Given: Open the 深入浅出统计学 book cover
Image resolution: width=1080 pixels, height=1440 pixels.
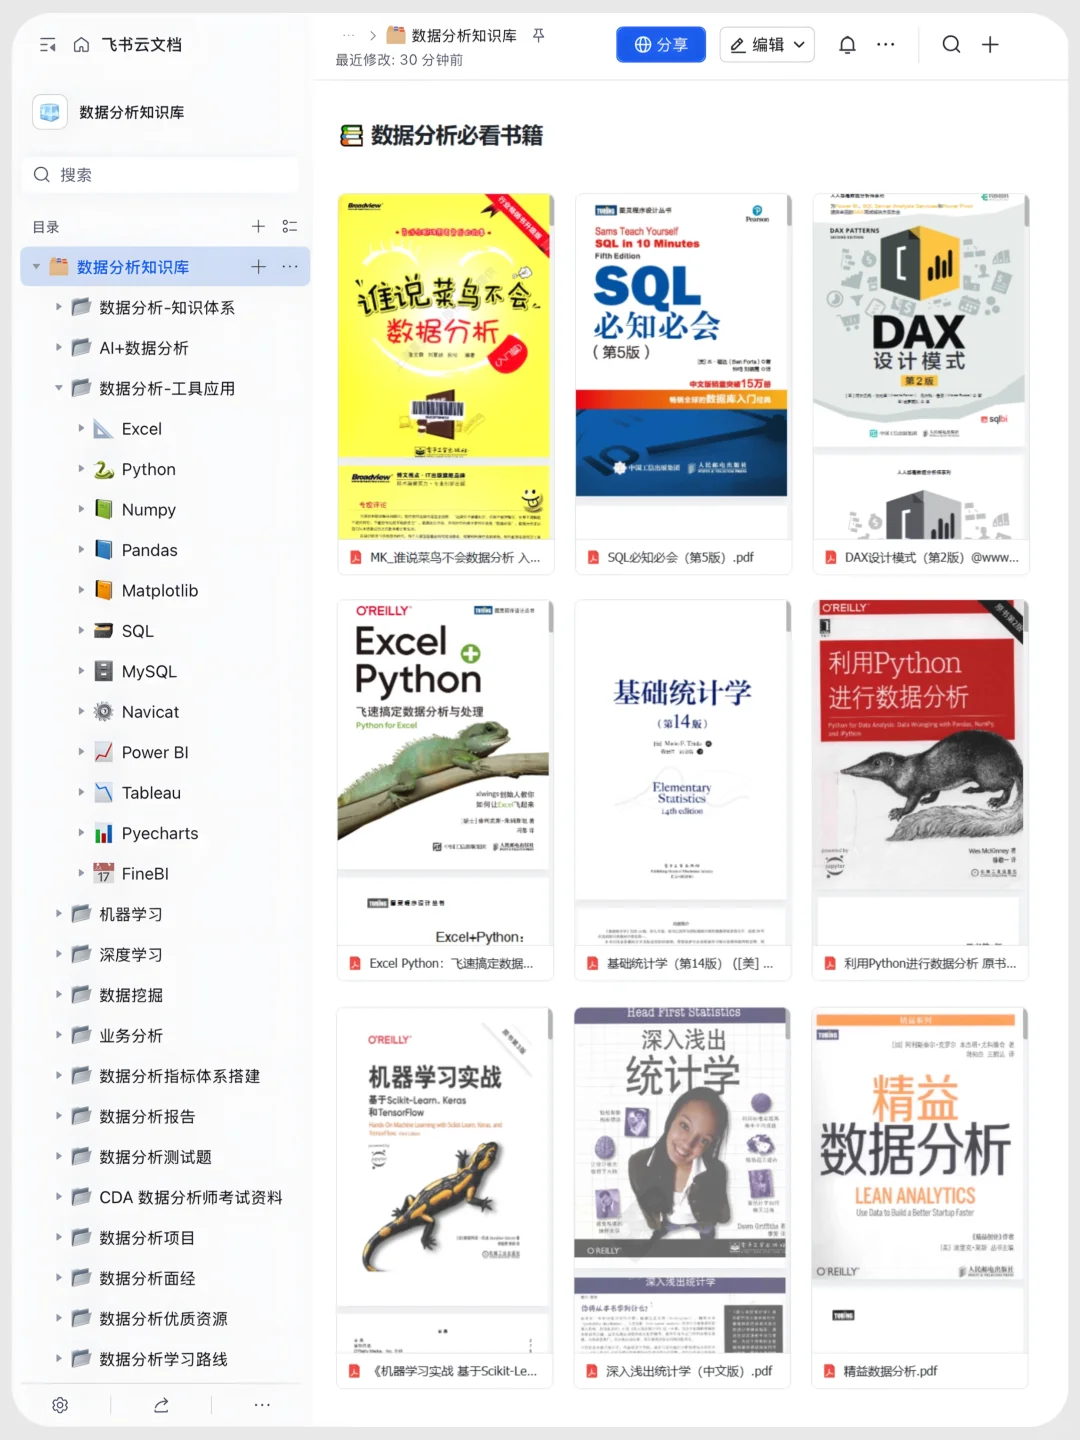Looking at the screenshot, I should click(x=682, y=1180).
